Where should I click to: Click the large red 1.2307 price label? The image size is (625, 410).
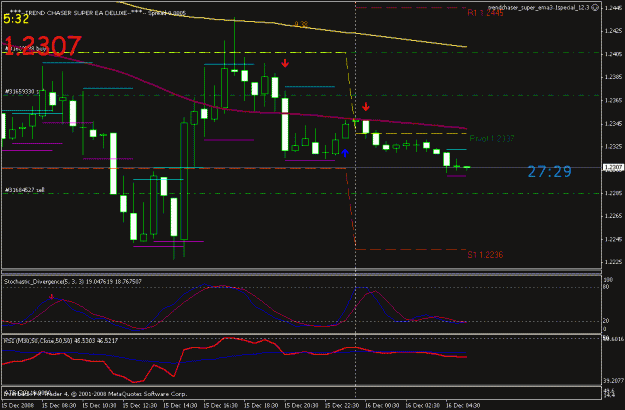[43, 46]
